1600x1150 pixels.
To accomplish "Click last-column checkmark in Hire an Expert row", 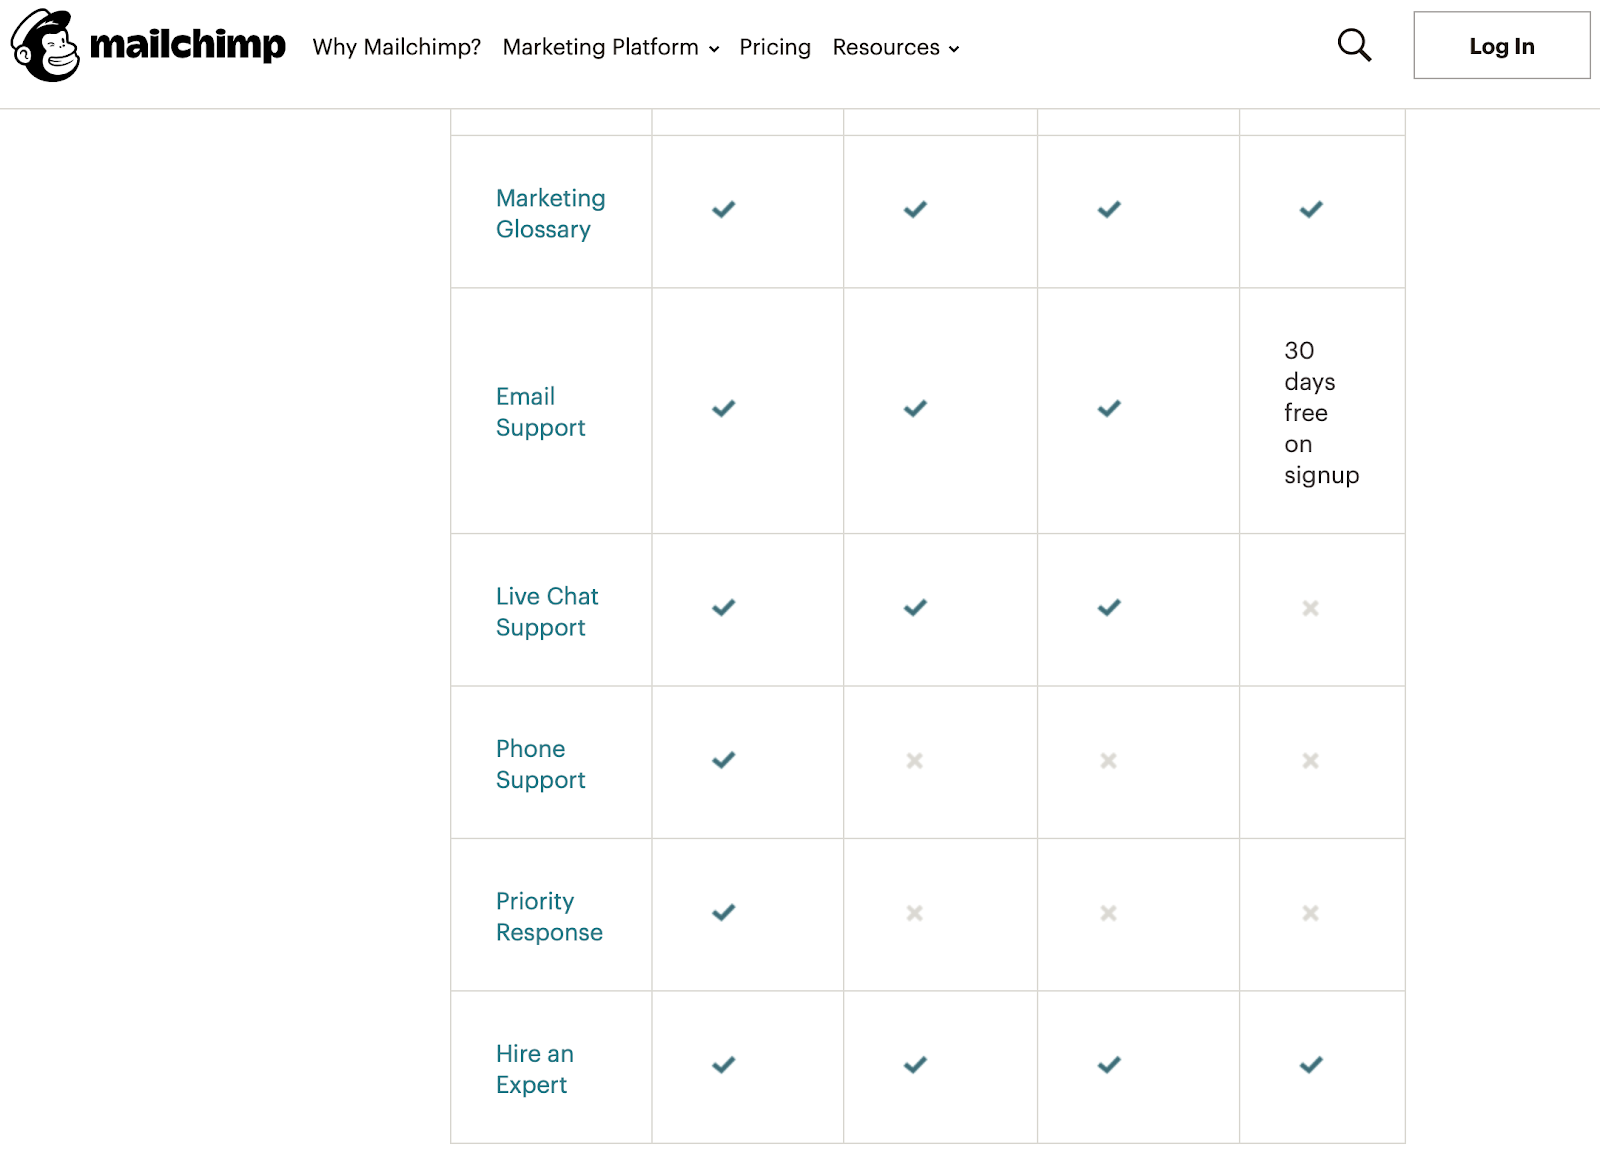I will 1311,1065.
